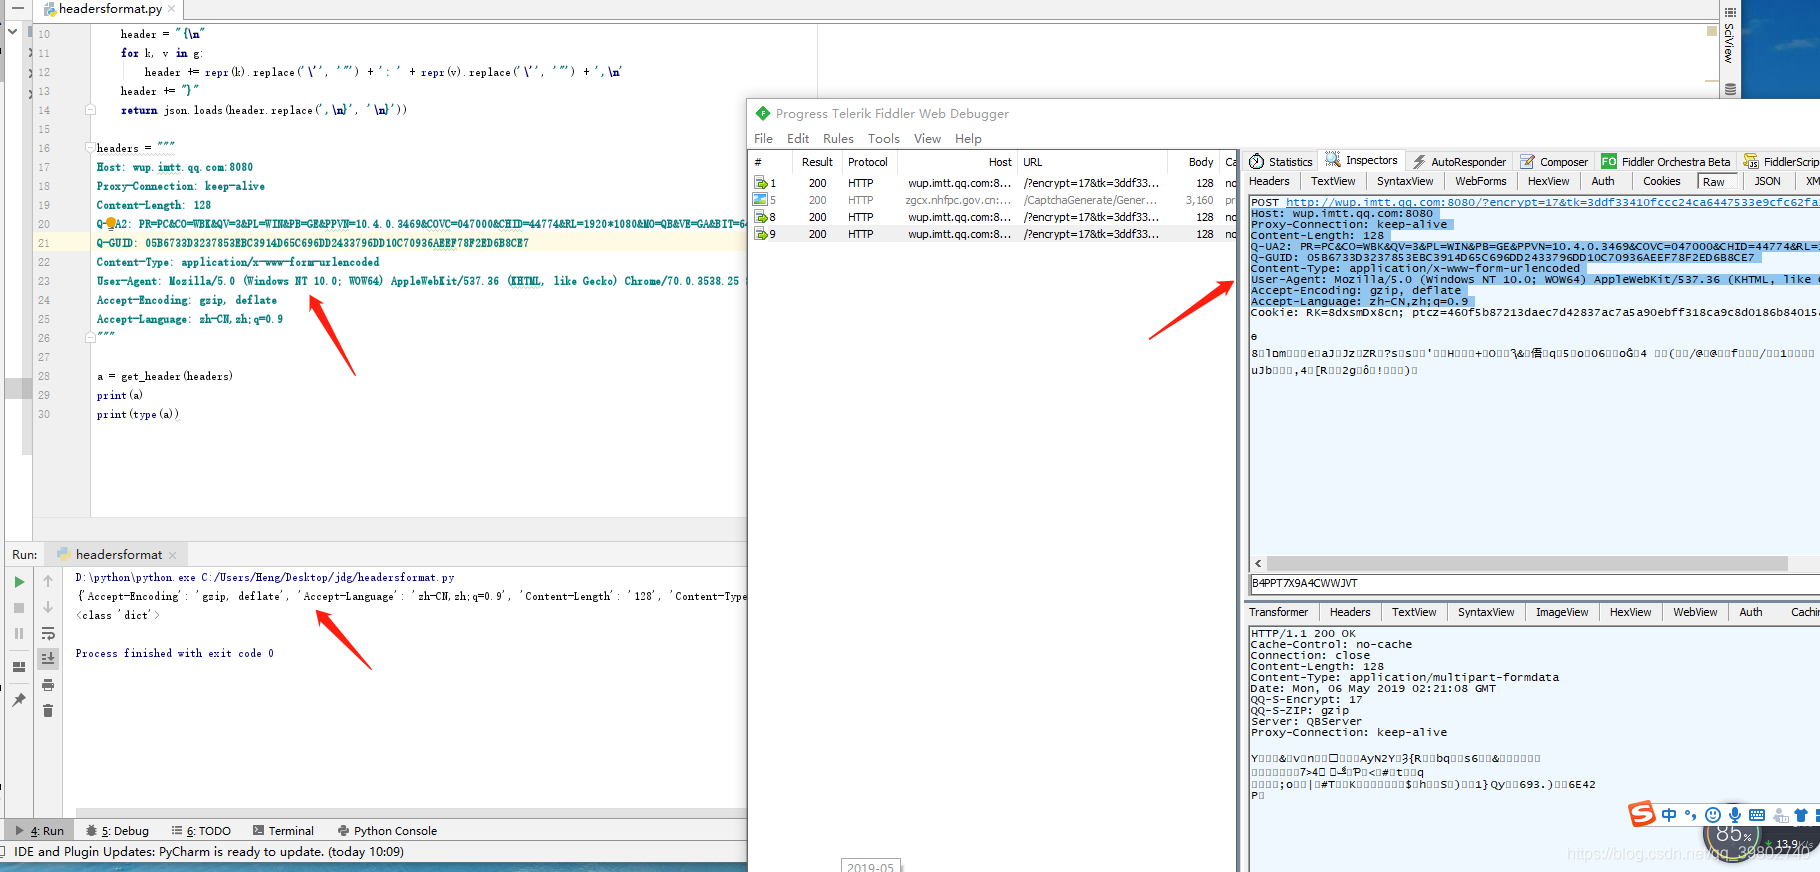The width and height of the screenshot is (1820, 872).
Task: Open Fiddler File menu
Action: [x=763, y=139]
